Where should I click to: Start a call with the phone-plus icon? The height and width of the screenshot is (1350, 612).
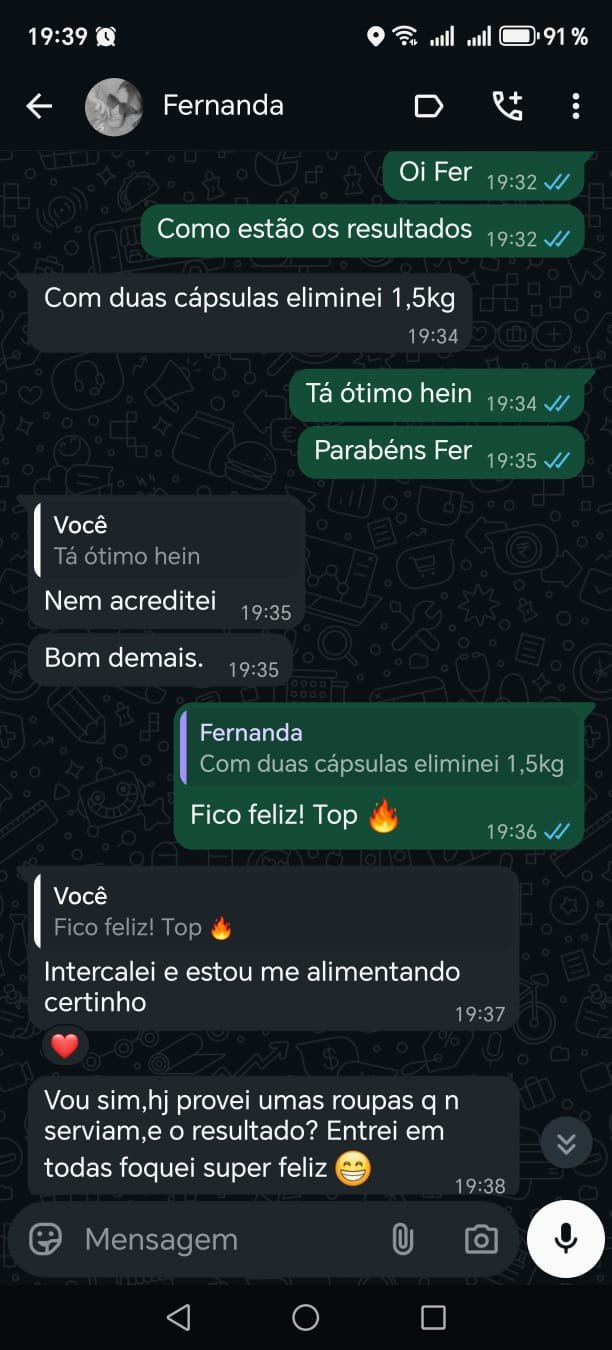[507, 106]
